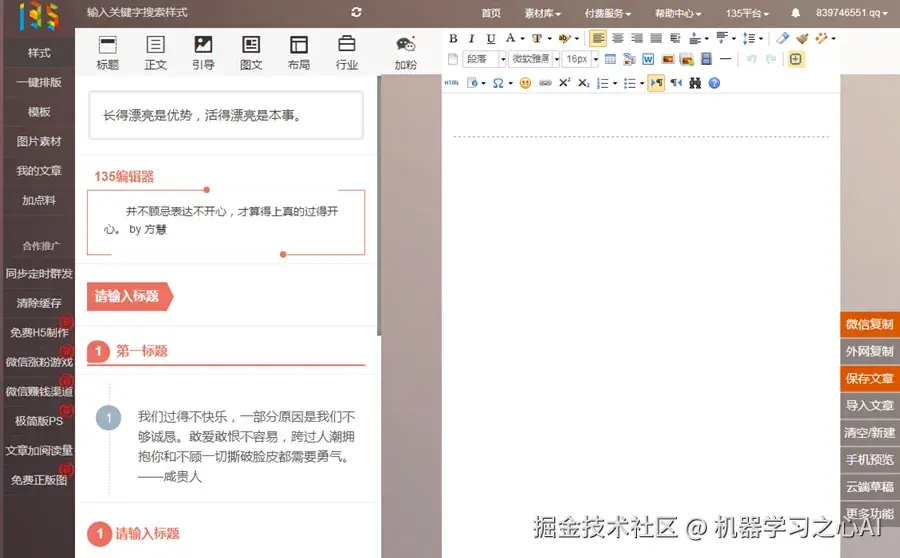Insert a table
Screen dimensions: 900x558
click(x=610, y=59)
